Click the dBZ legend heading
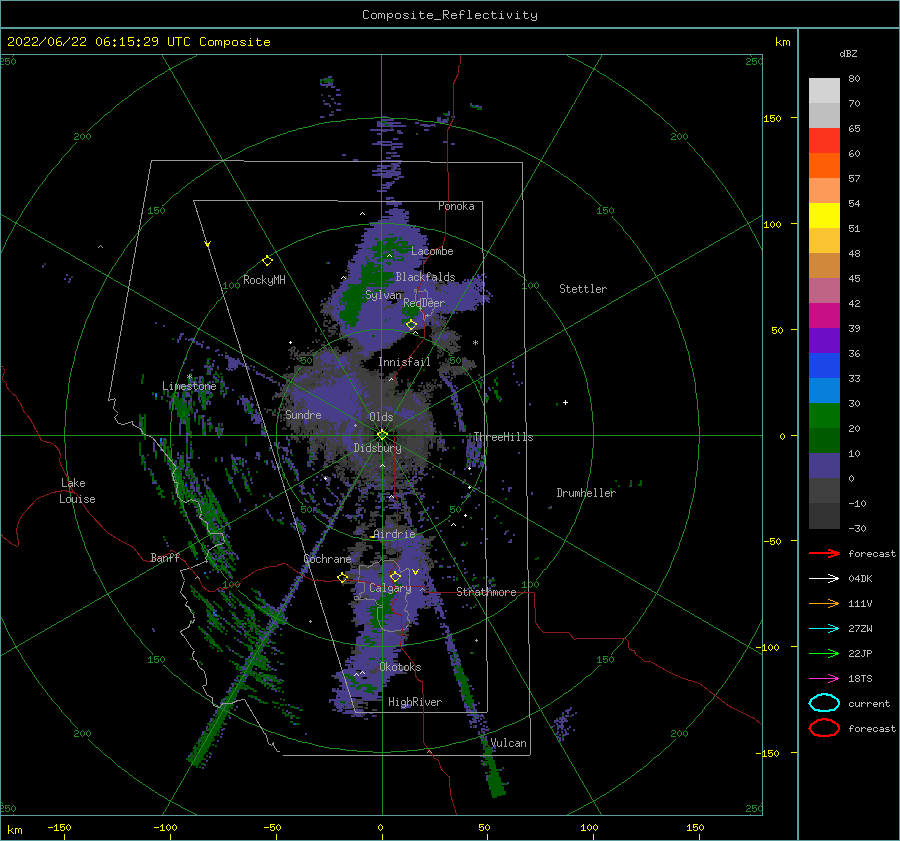 tap(848, 53)
